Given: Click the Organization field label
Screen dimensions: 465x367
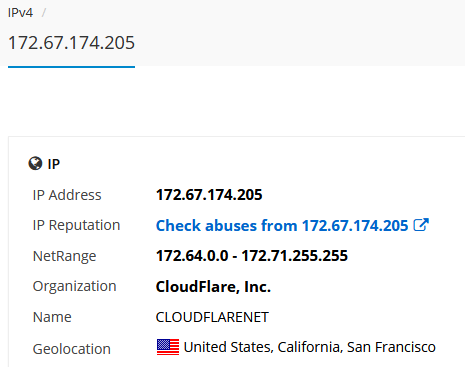Looking at the screenshot, I should coord(74,287).
